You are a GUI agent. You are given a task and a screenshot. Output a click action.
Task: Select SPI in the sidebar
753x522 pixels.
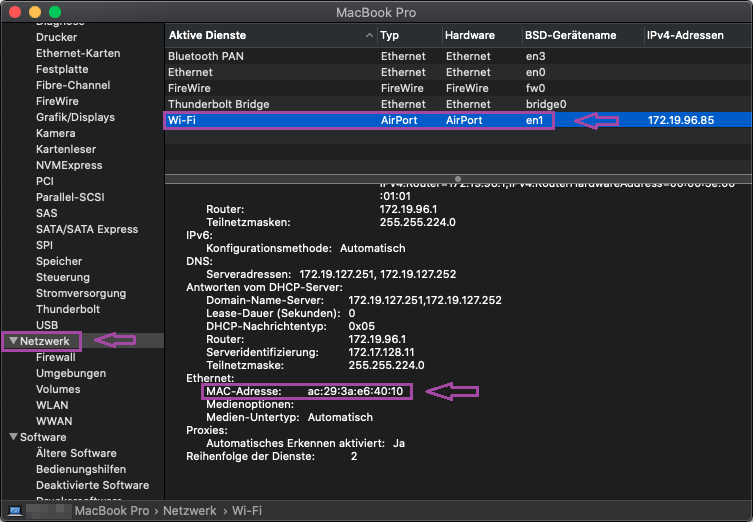44,245
